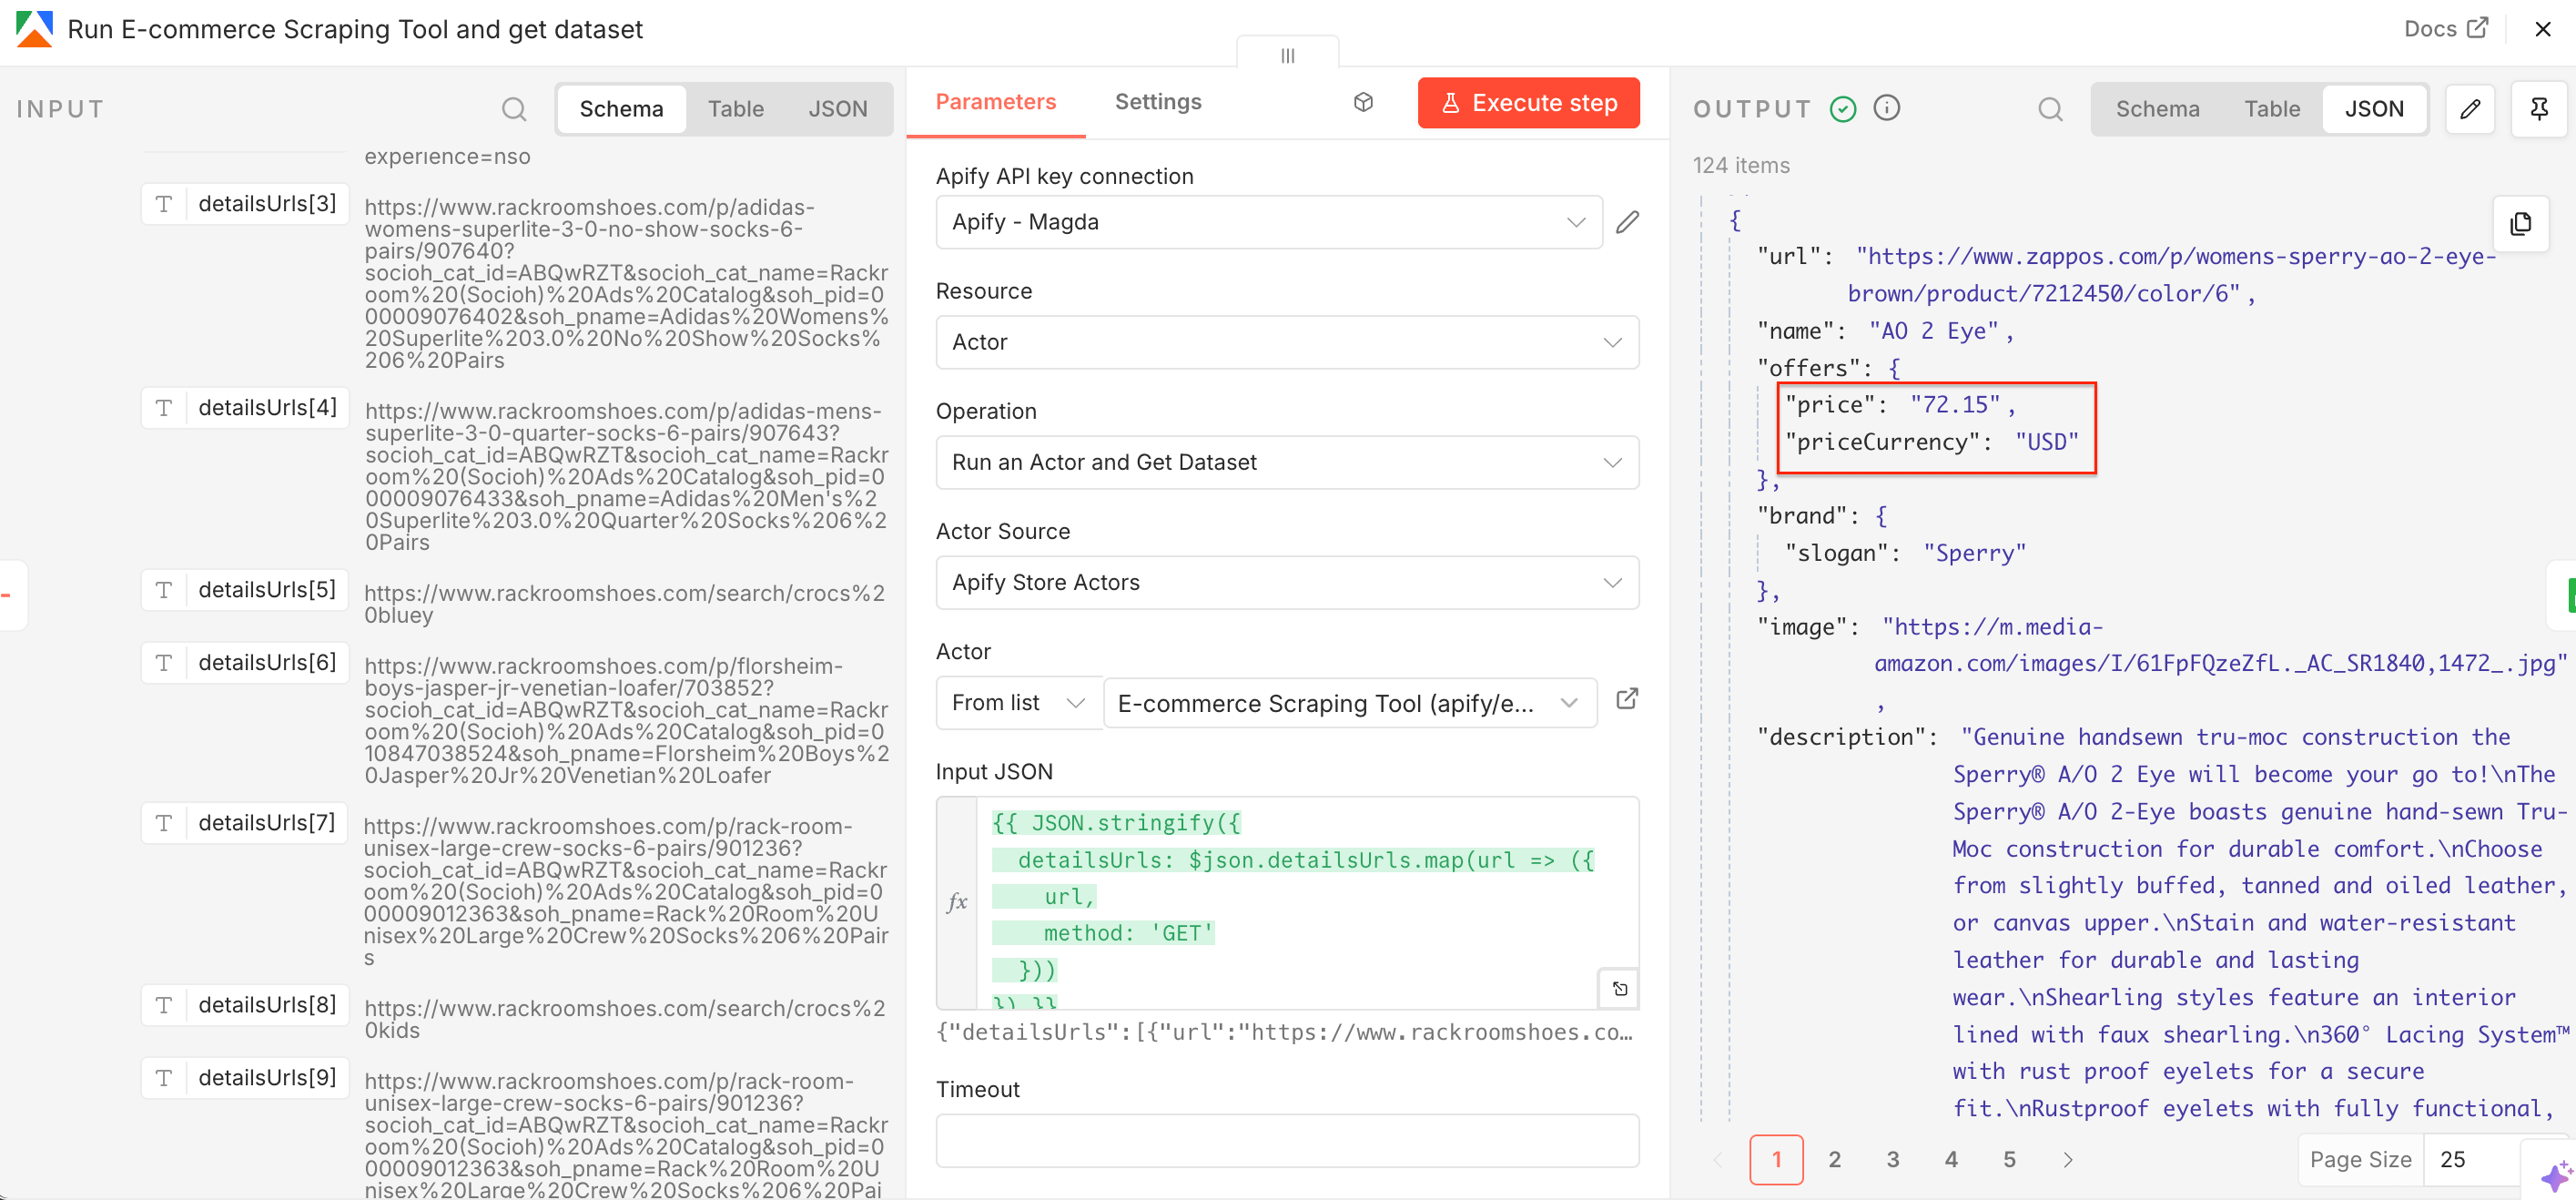Screen dimensions: 2576x1200
Task: Switch the output view to Schema
Action: pos(2157,109)
